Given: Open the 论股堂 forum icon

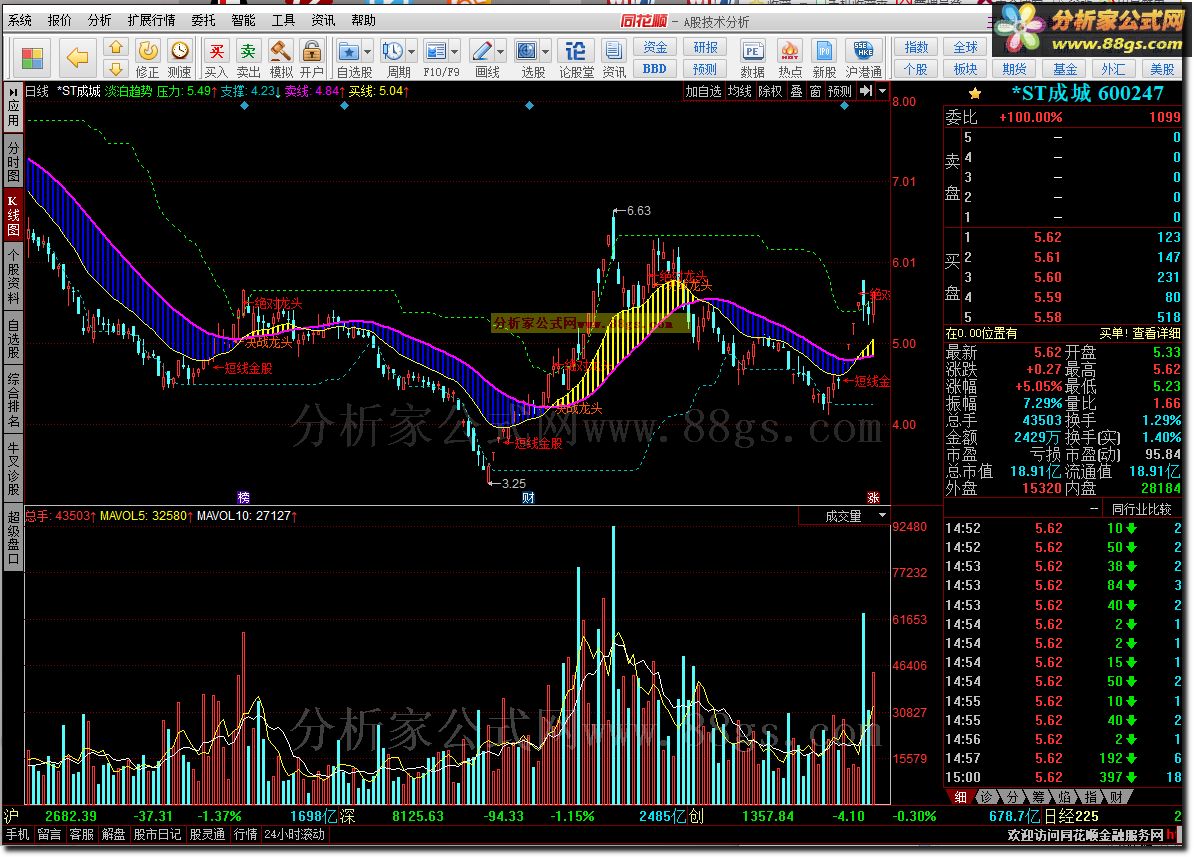Looking at the screenshot, I should (576, 59).
